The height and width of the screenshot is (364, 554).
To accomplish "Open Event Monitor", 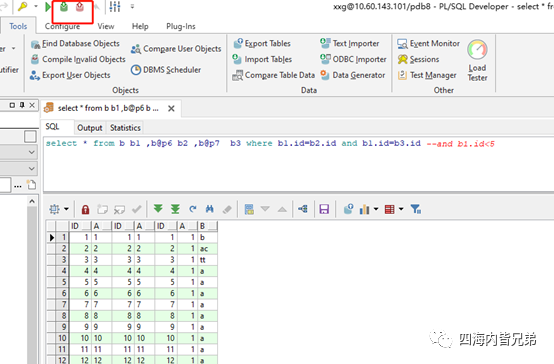I will tap(429, 43).
